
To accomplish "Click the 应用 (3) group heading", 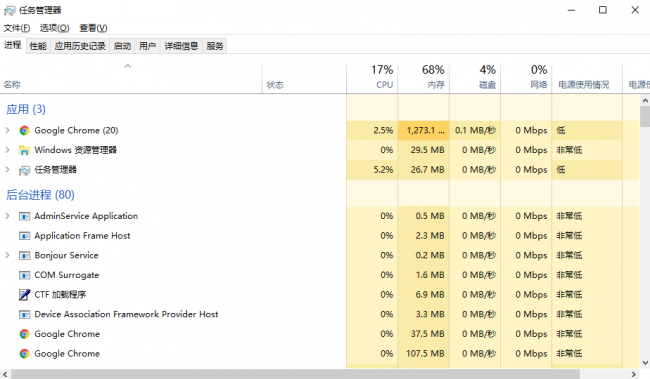I will 26,109.
